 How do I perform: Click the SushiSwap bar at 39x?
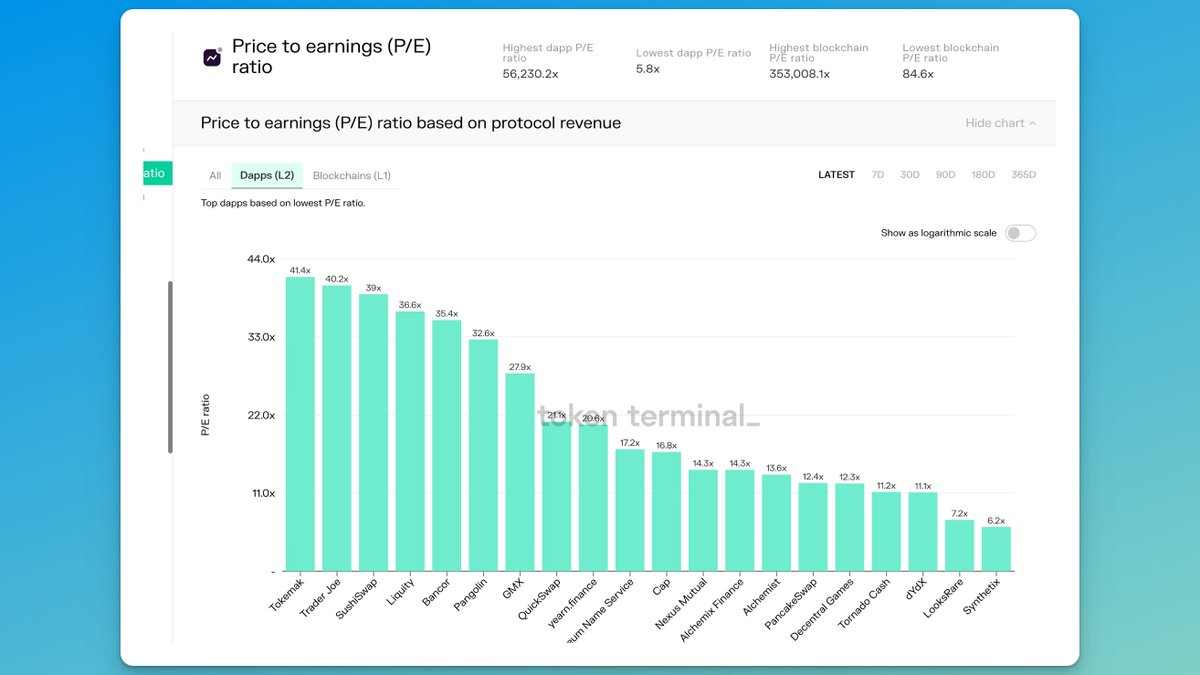coord(373,433)
